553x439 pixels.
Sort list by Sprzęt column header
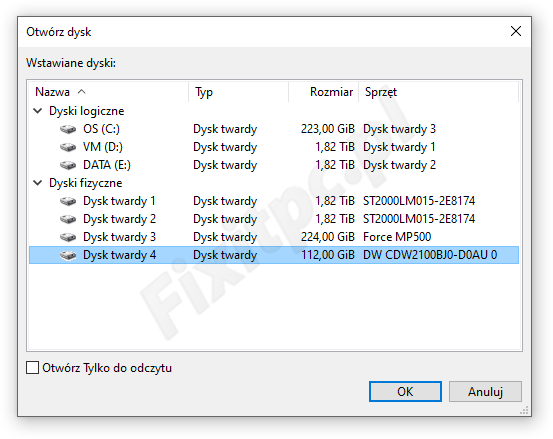[x=438, y=92]
